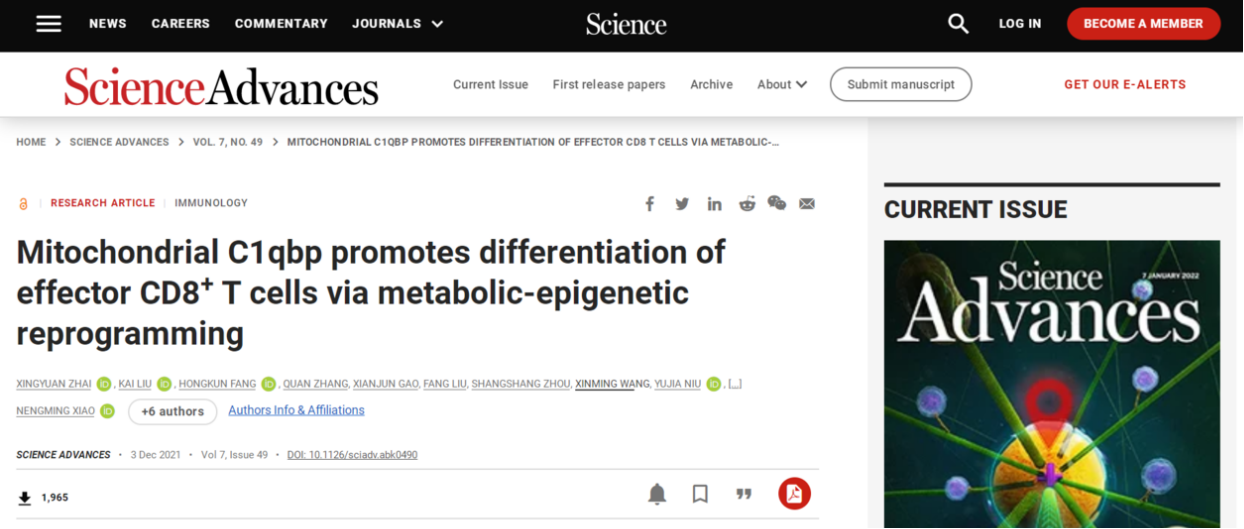Enable article alerts with bell icon
This screenshot has height=529, width=1244.
[x=657, y=493]
